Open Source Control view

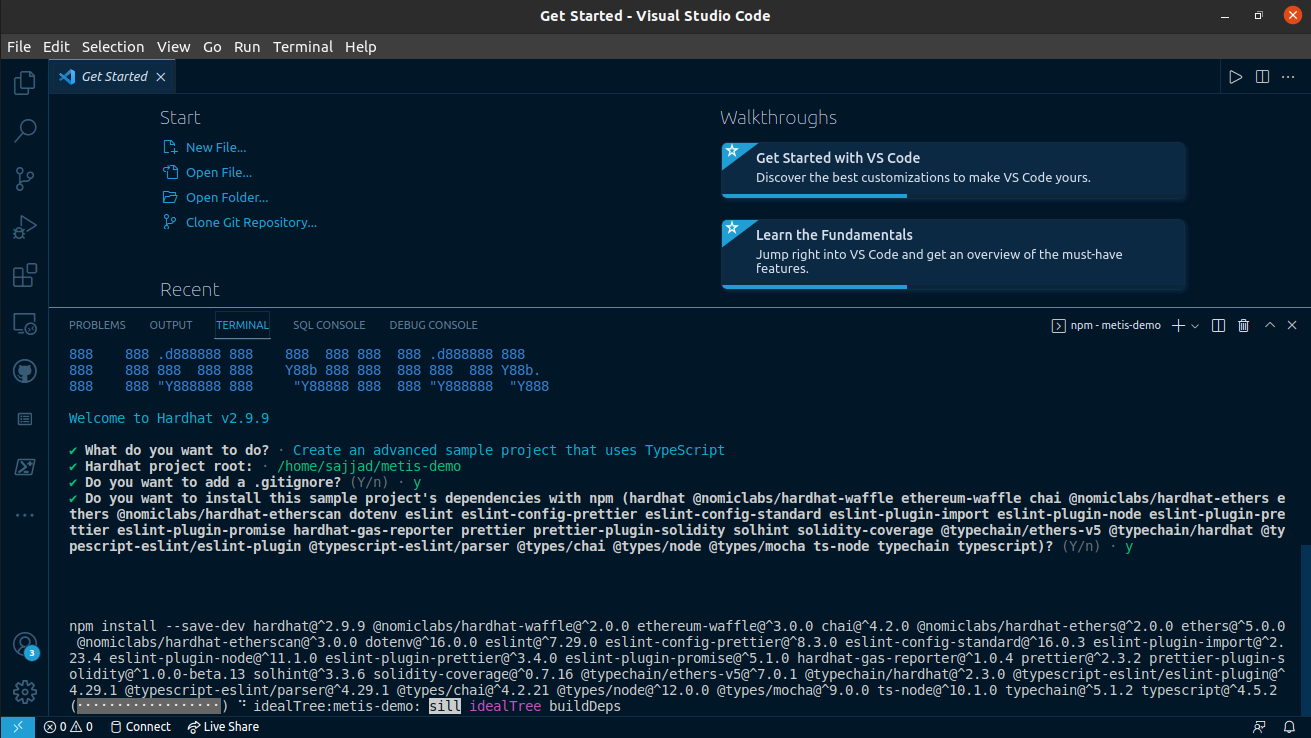click(x=24, y=179)
